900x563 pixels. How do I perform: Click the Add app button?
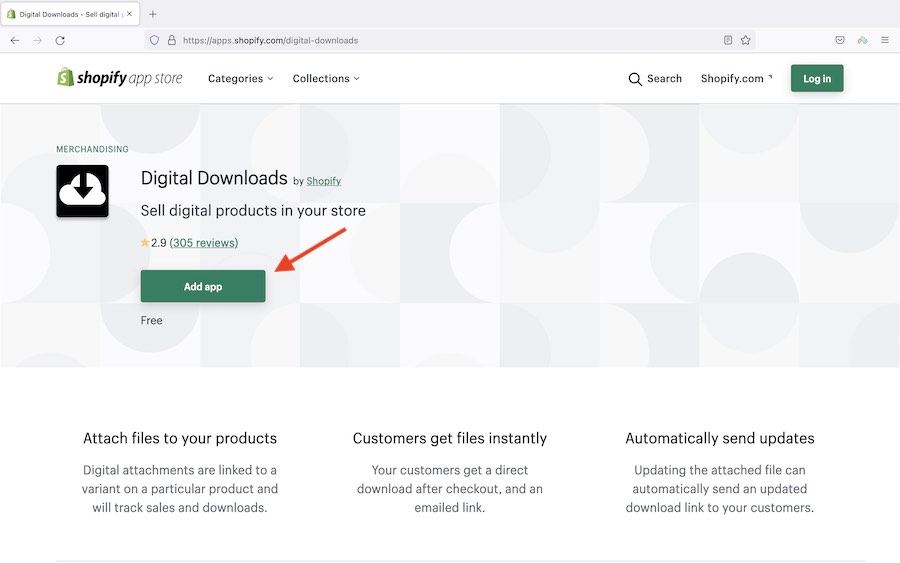pos(203,286)
